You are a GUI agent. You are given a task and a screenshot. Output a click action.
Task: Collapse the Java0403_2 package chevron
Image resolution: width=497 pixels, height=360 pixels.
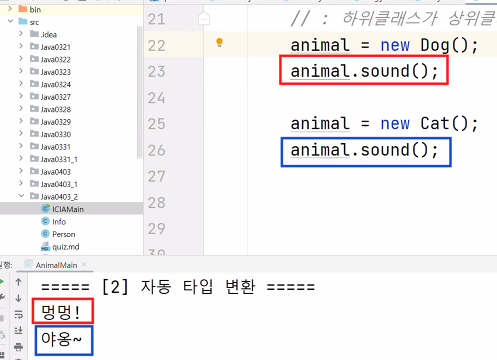pyautogui.click(x=21, y=196)
